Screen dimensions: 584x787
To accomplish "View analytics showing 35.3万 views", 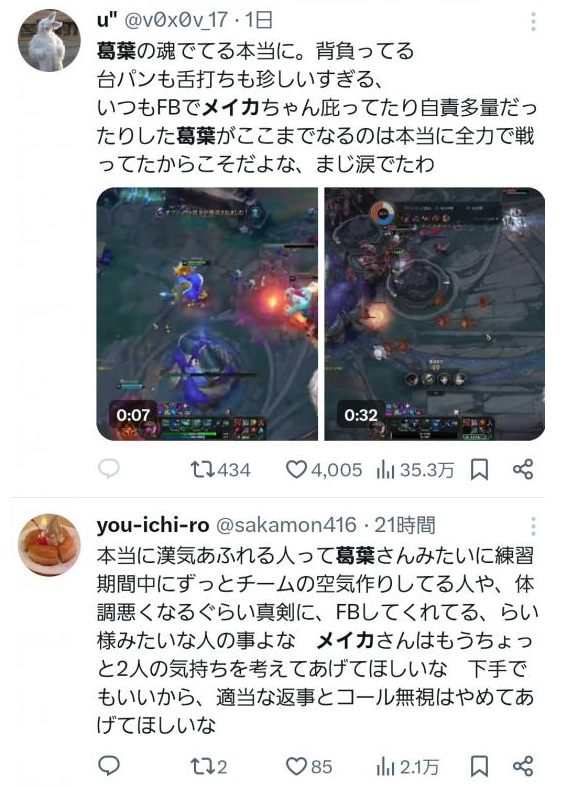I will click(415, 470).
